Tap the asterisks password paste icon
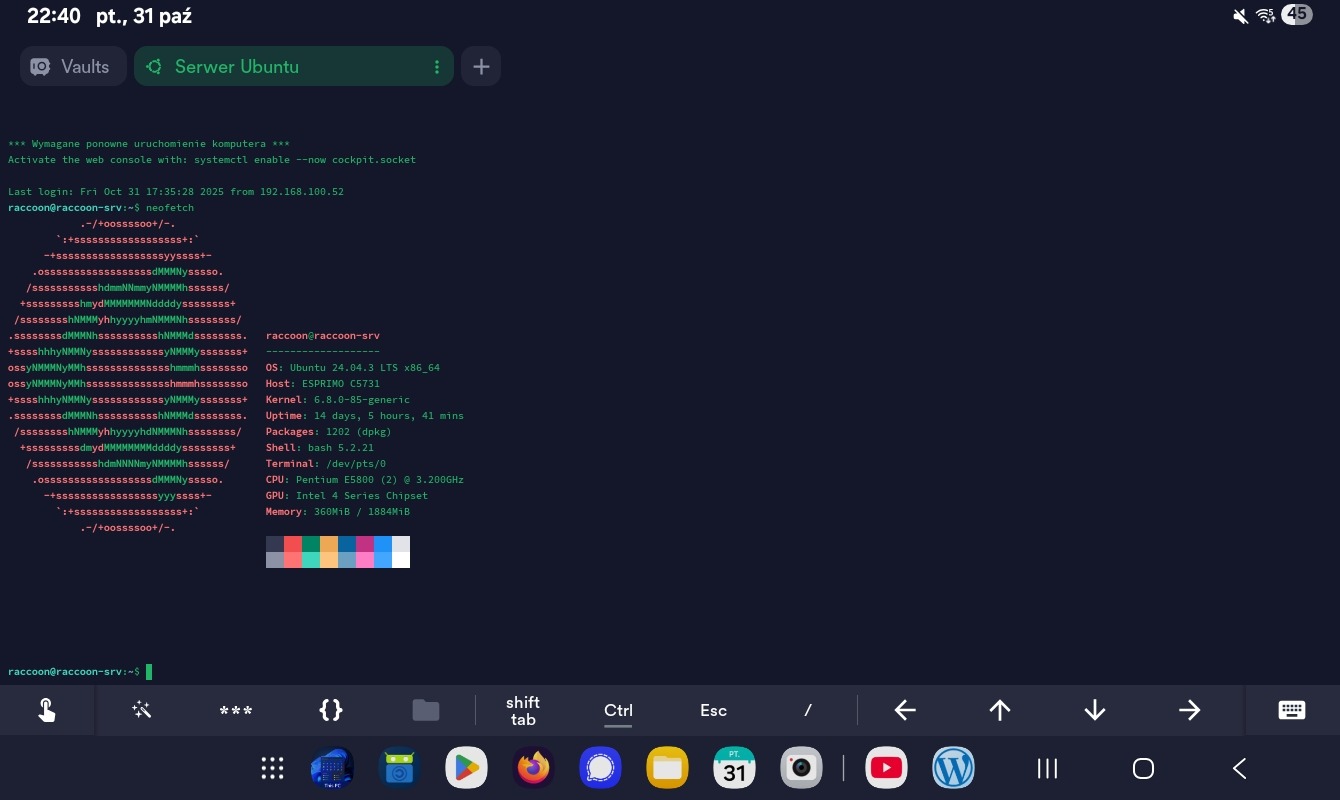 [236, 710]
